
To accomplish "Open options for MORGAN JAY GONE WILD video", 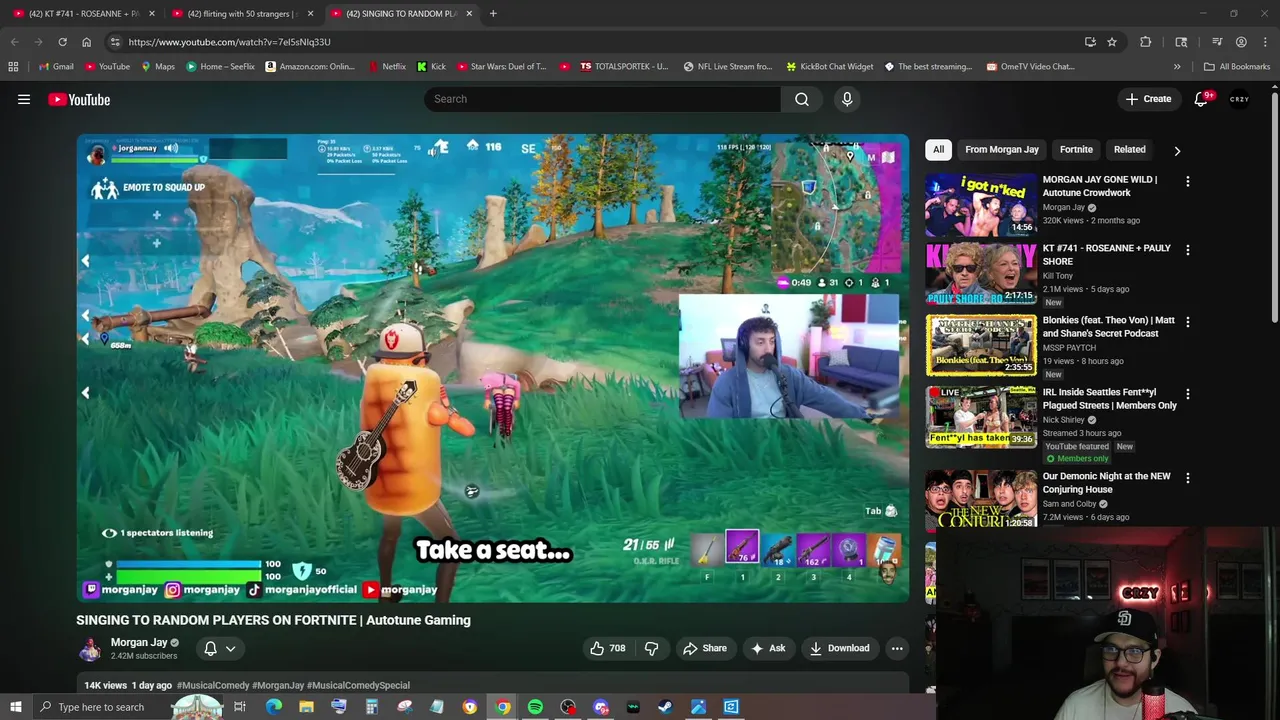I will pos(1187,182).
